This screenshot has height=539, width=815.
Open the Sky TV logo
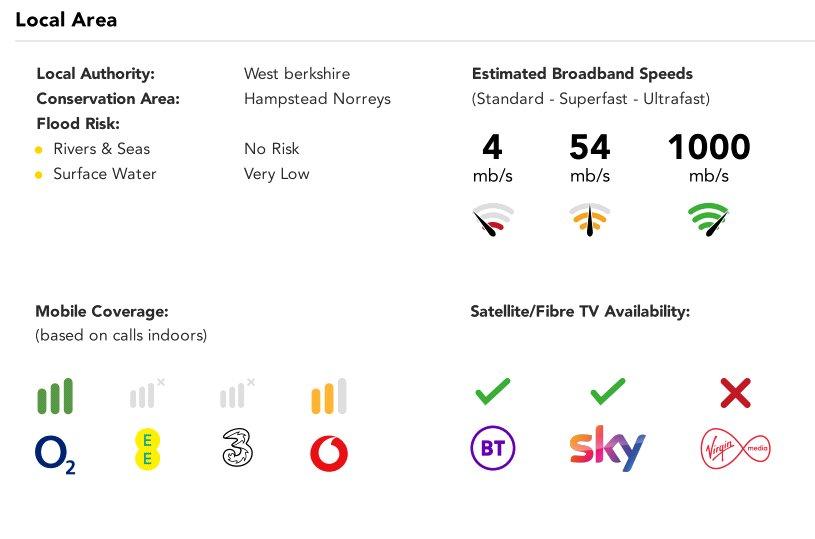[x=607, y=448]
